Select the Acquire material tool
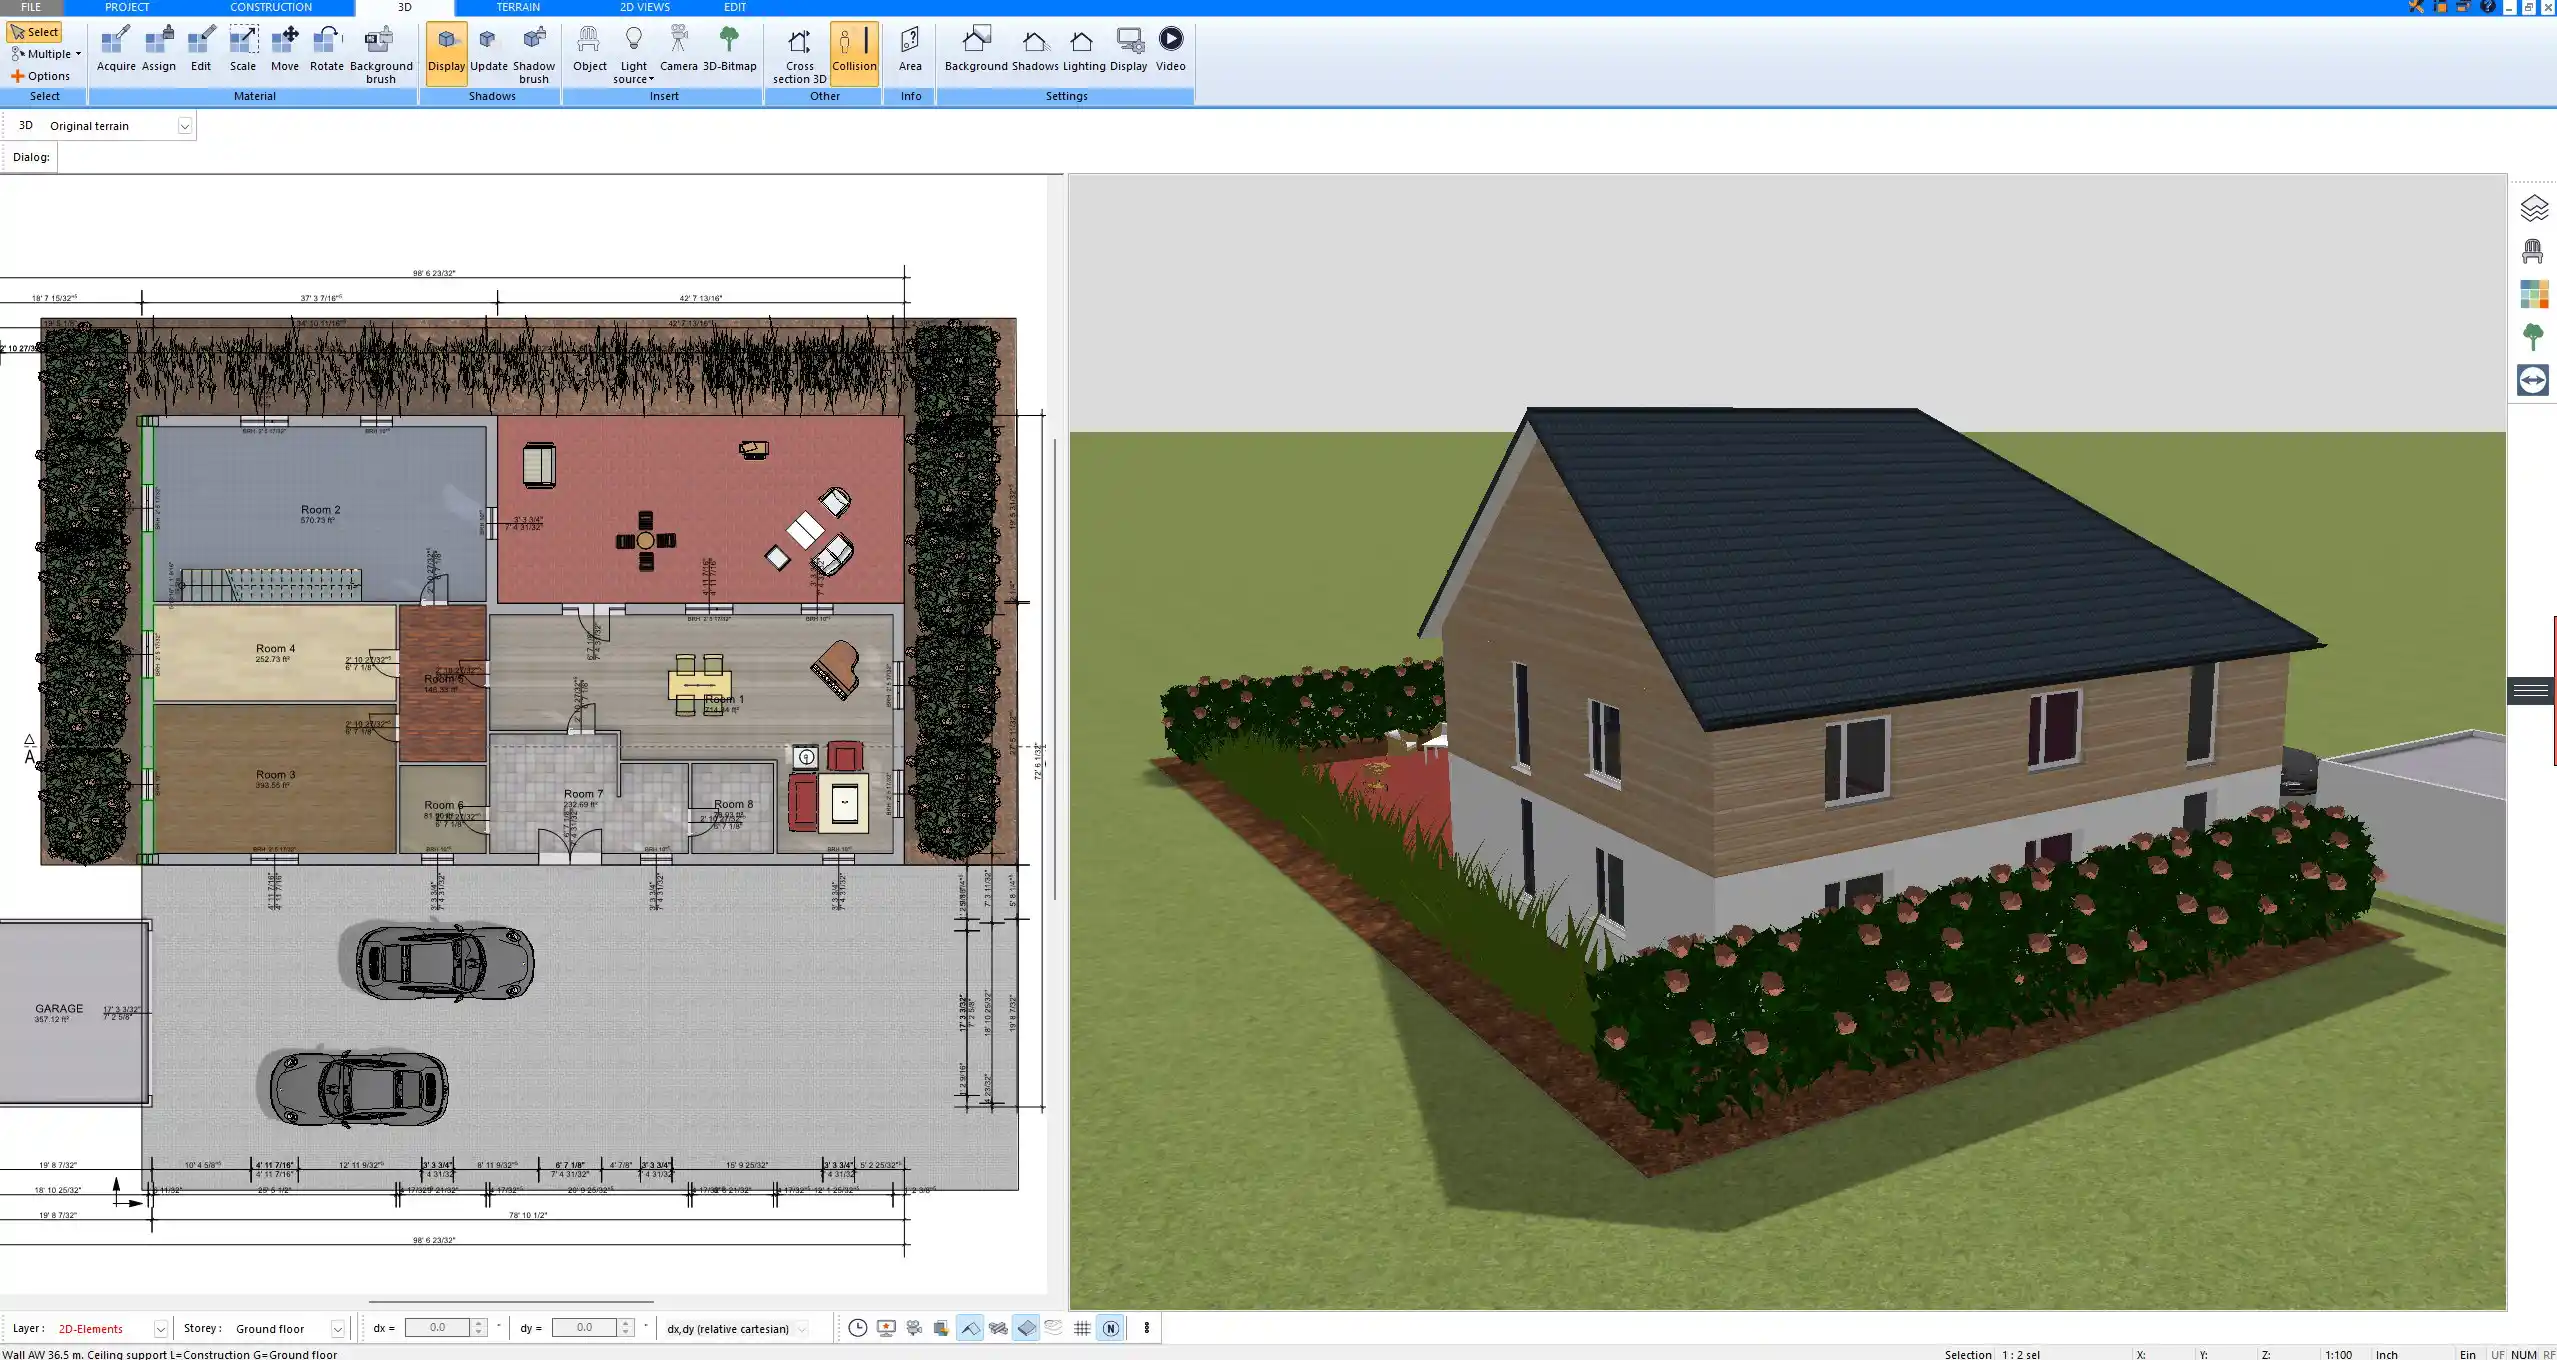This screenshot has width=2557, height=1360. point(115,47)
